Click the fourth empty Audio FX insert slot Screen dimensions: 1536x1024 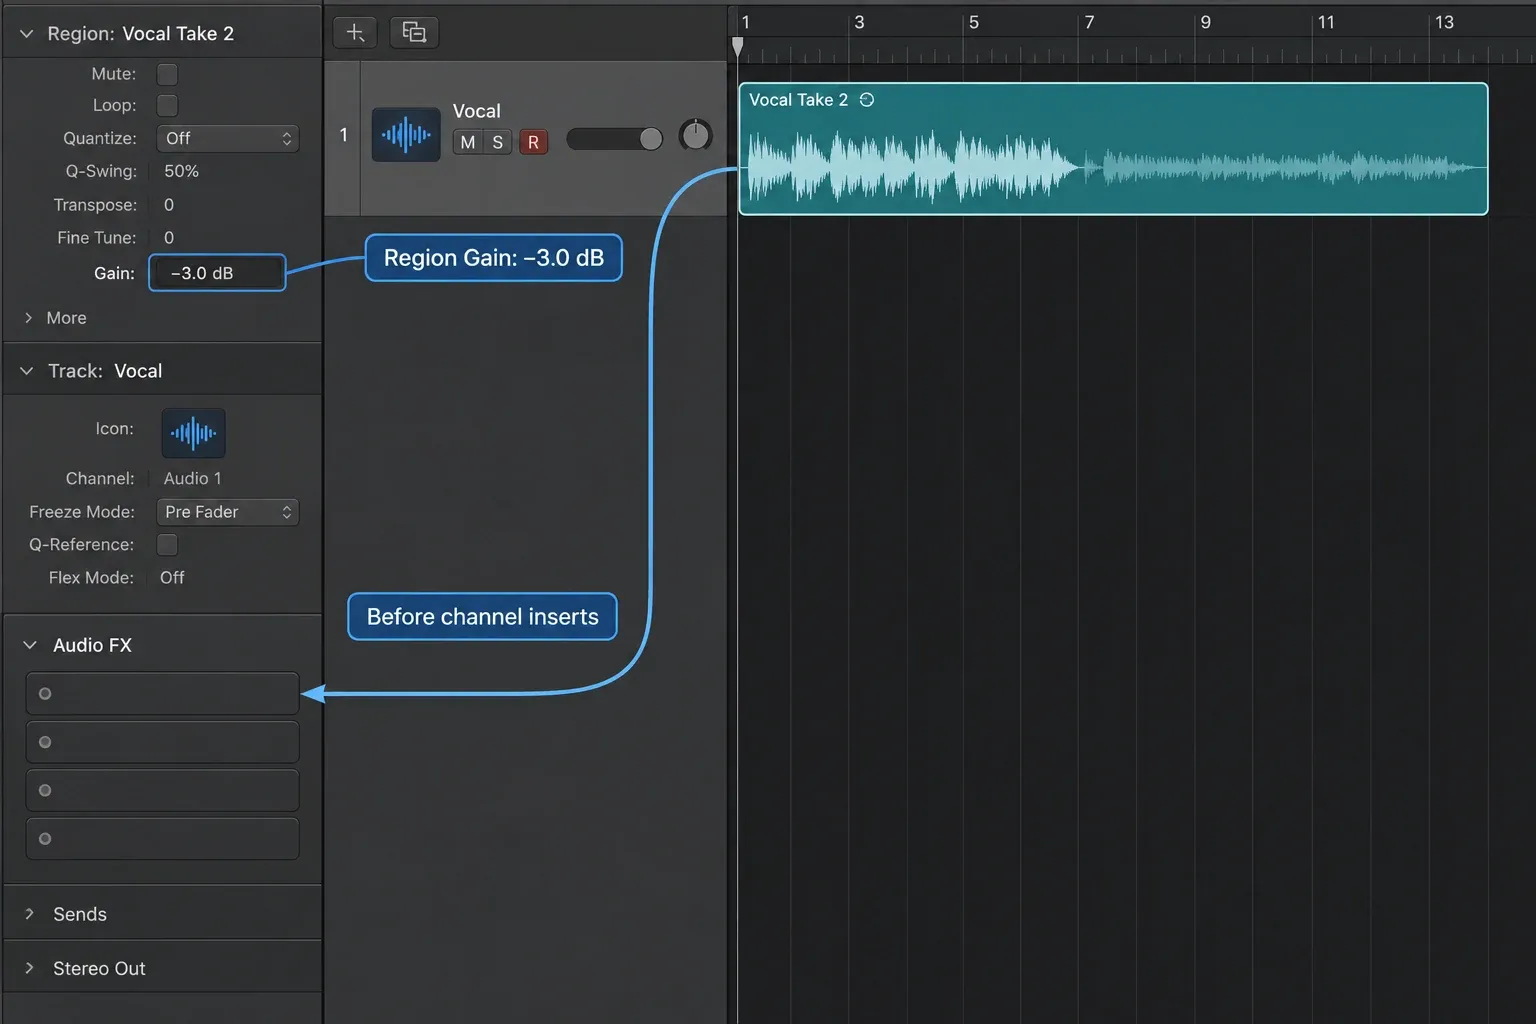tap(162, 839)
